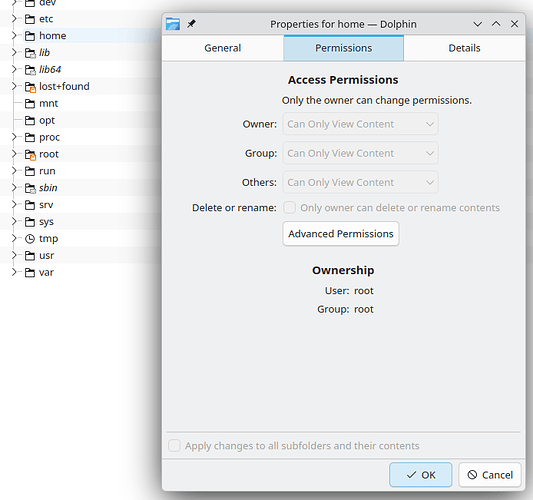
Task: Click the locked root folder icon
Action: [x=30, y=154]
